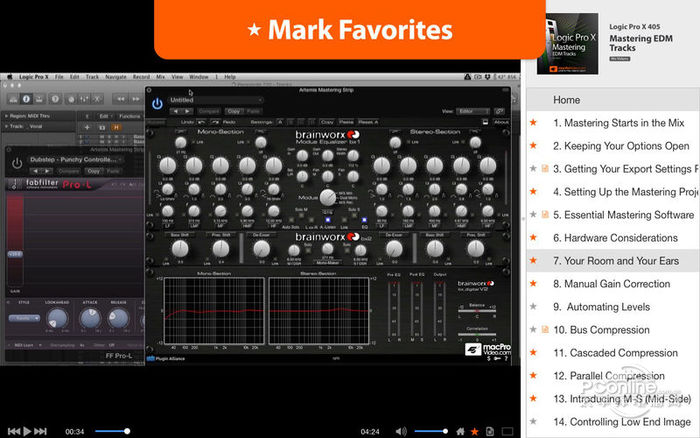This screenshot has height=438, width=700.
Task: Open the Logic Mixer toolbar icon
Action: tap(83, 99)
